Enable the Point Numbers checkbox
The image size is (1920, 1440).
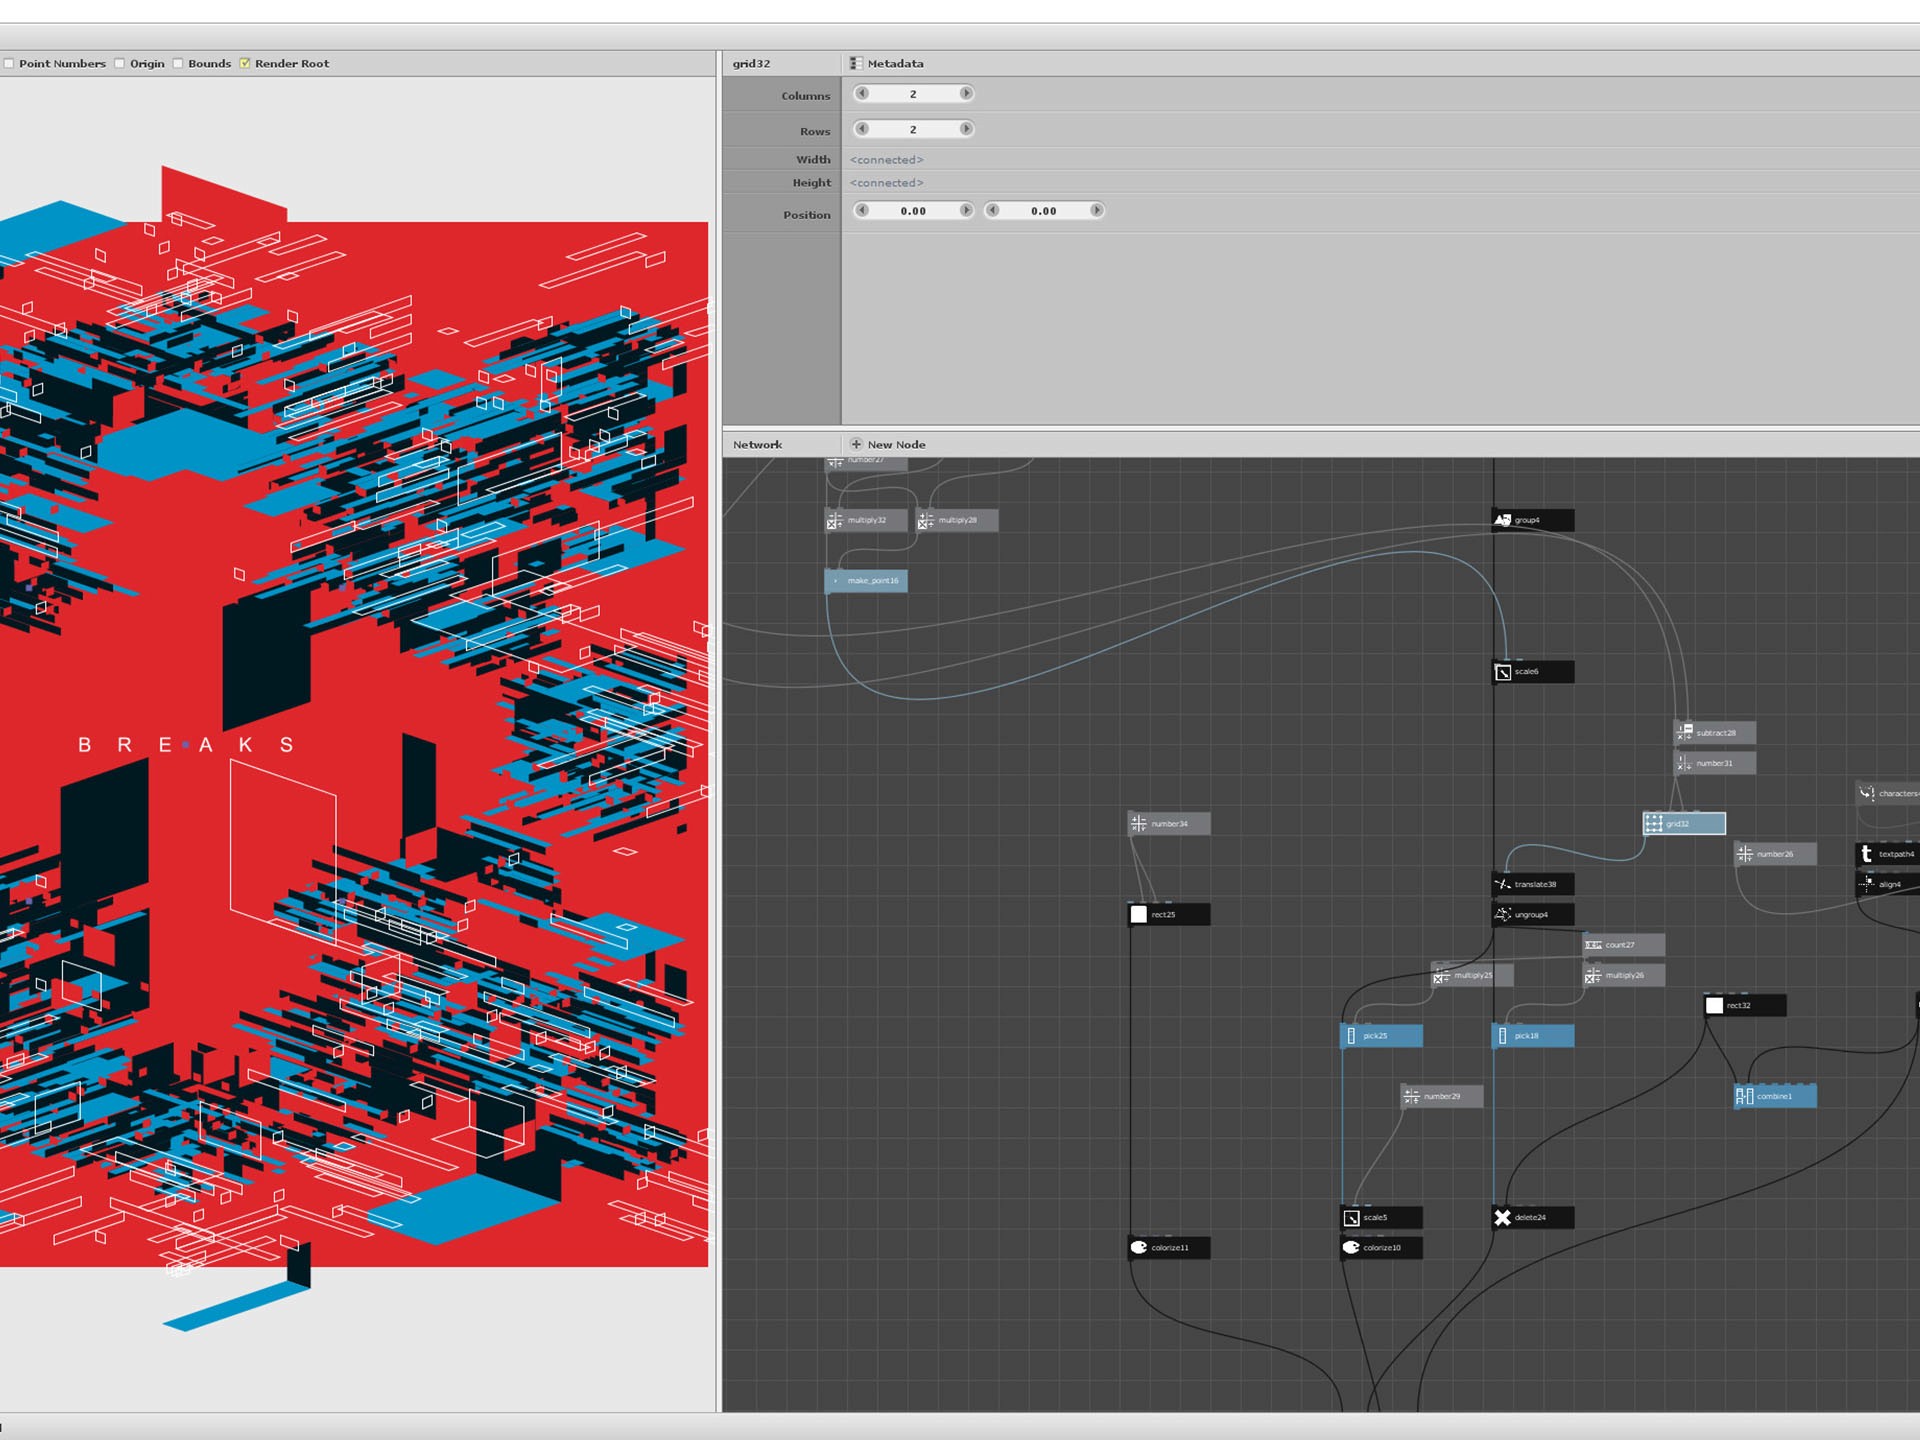pyautogui.click(x=9, y=63)
